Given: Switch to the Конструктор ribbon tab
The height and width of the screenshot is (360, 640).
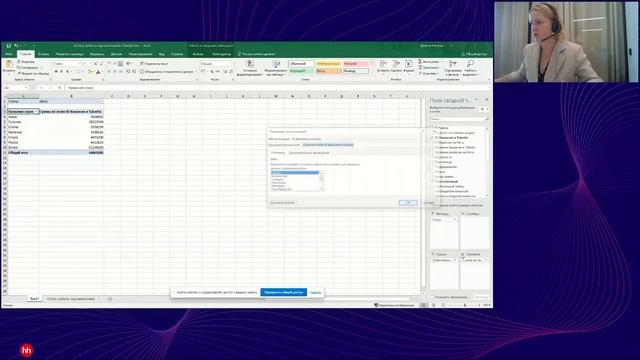Looking at the screenshot, I should [222, 54].
